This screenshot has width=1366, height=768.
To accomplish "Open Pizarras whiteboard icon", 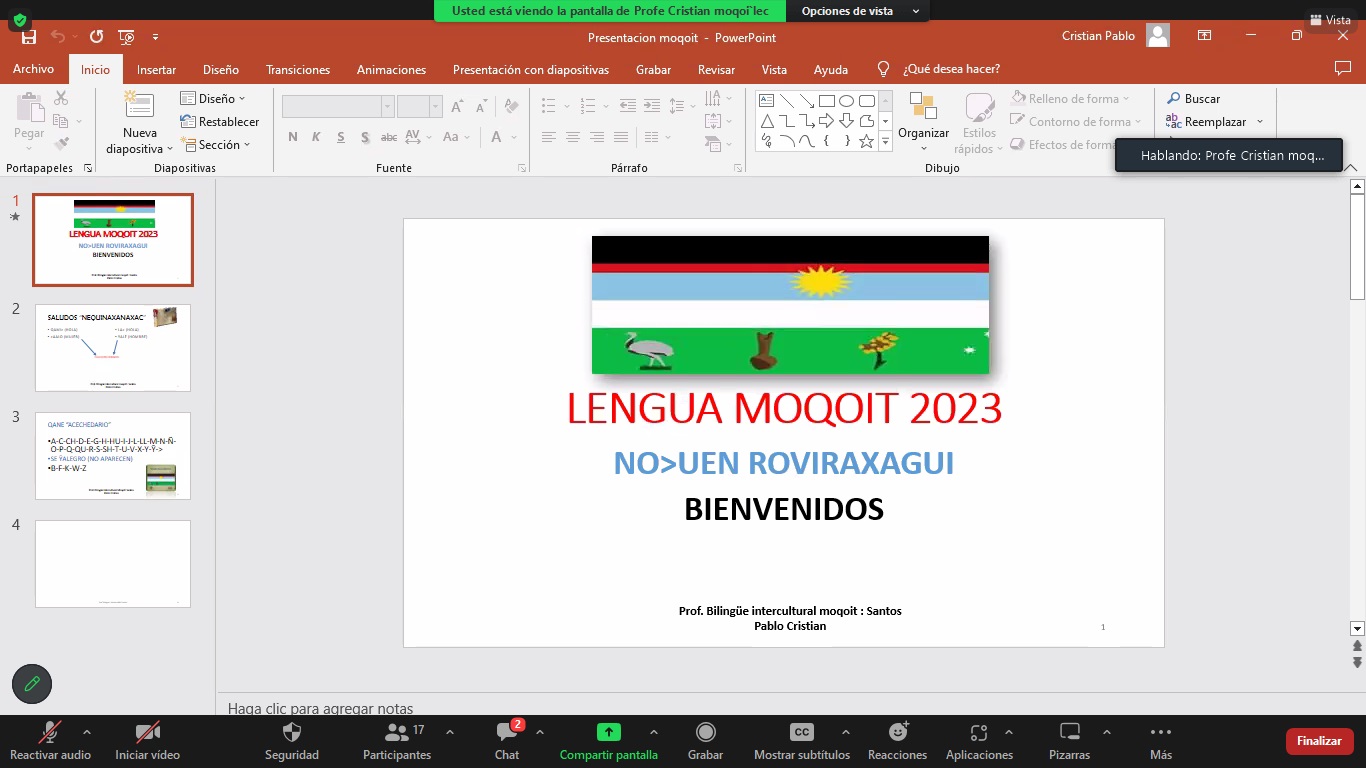I will click(1069, 733).
